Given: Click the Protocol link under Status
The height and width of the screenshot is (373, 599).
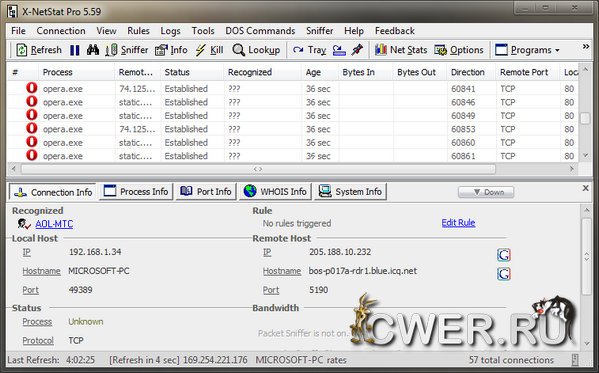Looking at the screenshot, I should pyautogui.click(x=38, y=341).
